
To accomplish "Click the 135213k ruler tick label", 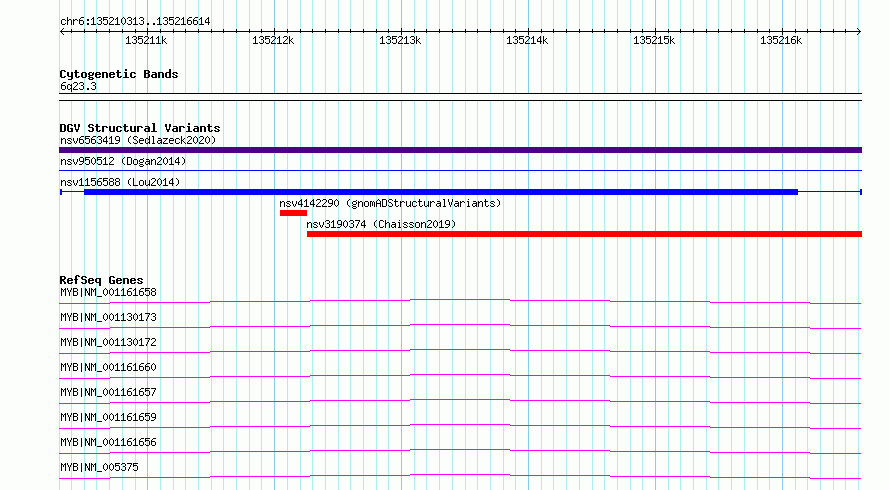I will point(400,40).
